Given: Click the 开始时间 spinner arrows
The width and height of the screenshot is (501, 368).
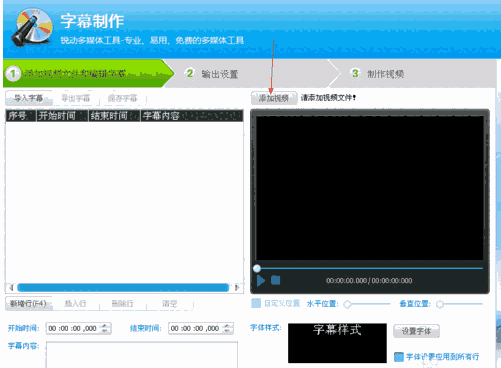Looking at the screenshot, I should (105, 328).
